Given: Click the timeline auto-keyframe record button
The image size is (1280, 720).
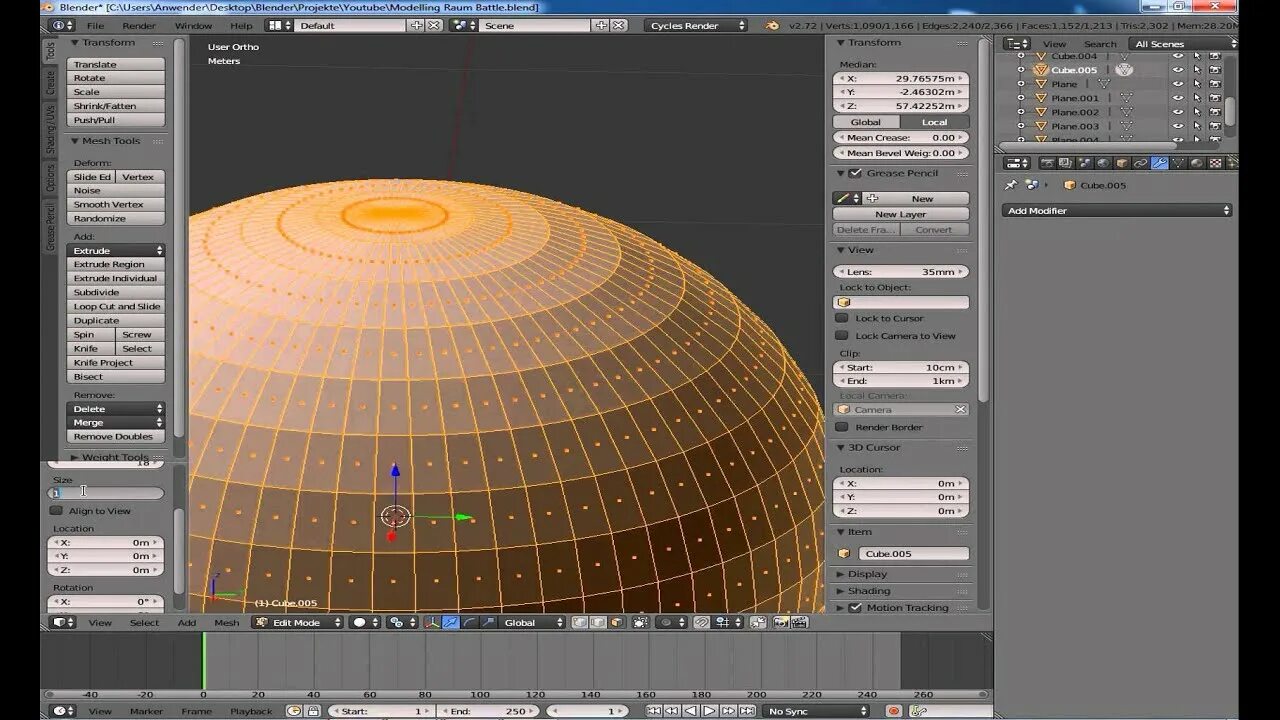Looking at the screenshot, I should pyautogui.click(x=893, y=711).
